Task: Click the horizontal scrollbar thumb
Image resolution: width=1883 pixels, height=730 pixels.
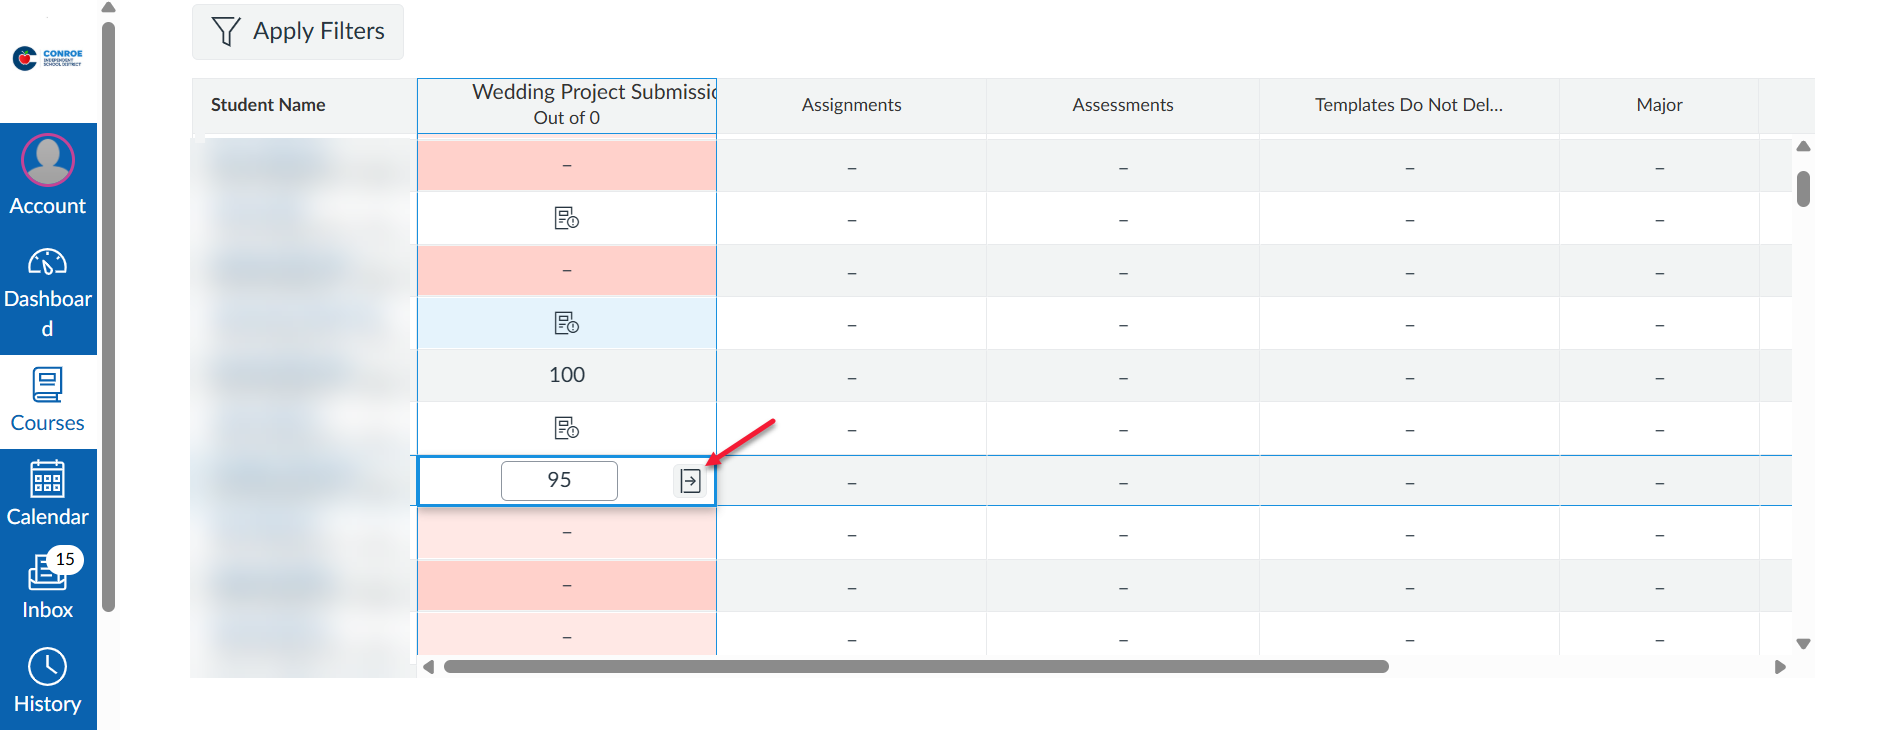Action: coord(915,667)
